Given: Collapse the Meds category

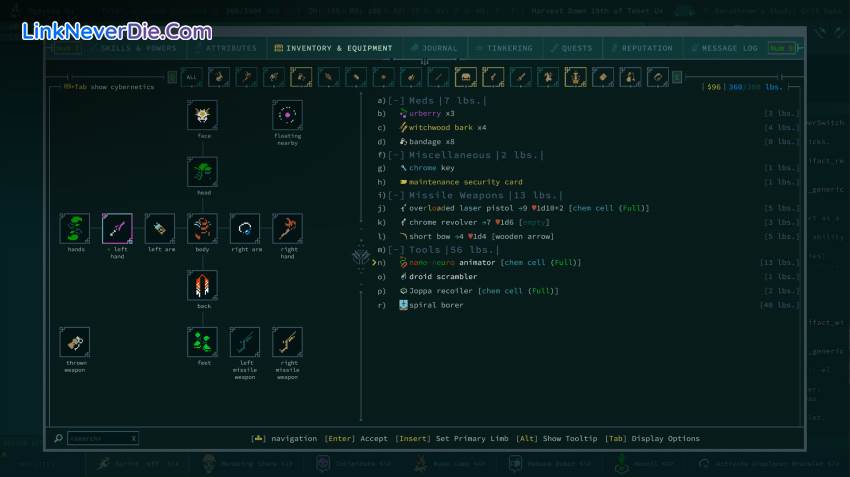Looking at the screenshot, I should (396, 101).
